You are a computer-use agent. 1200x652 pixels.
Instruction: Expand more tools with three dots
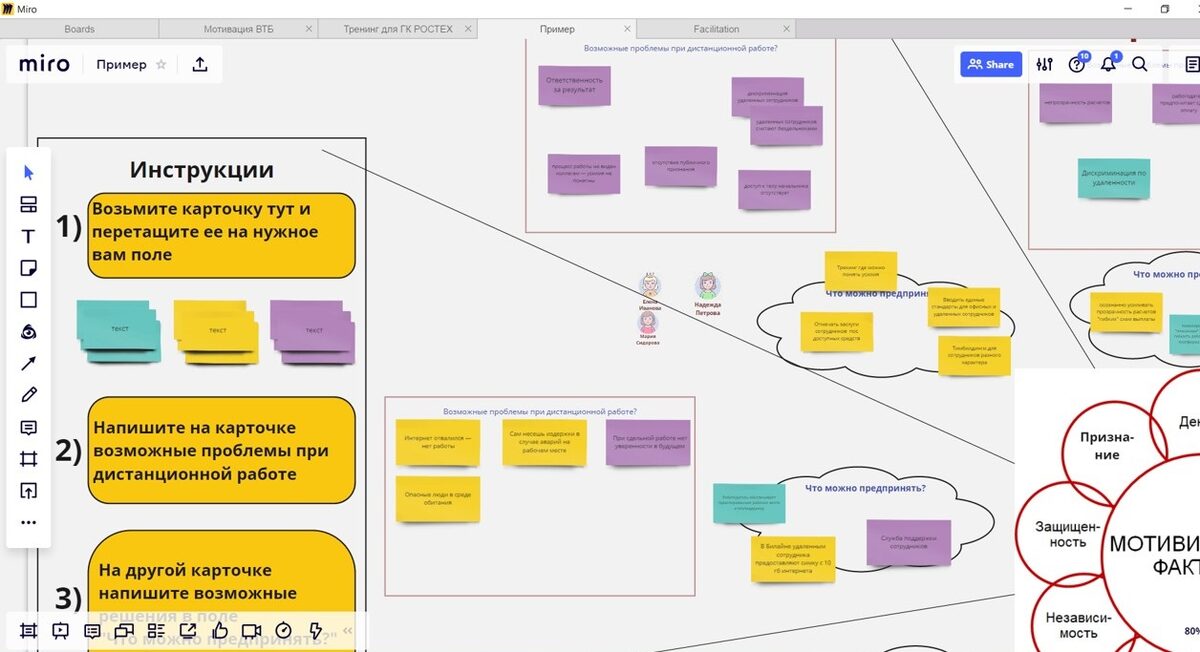coord(29,522)
